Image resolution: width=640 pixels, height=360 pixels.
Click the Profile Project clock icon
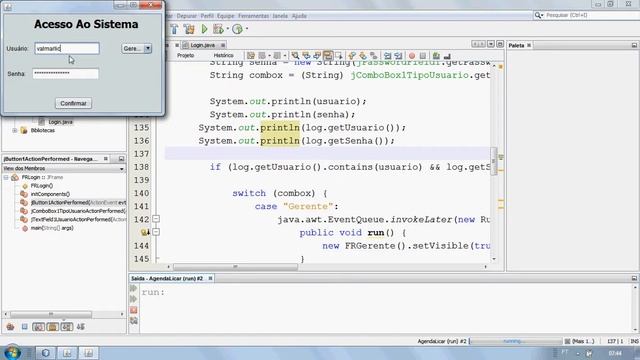237,29
